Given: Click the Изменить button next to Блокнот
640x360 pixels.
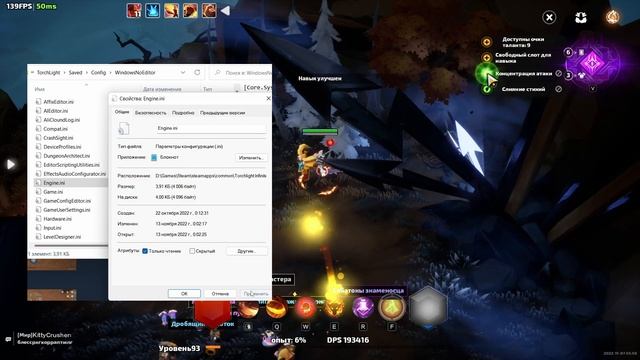Looking at the screenshot, I should click(251, 158).
